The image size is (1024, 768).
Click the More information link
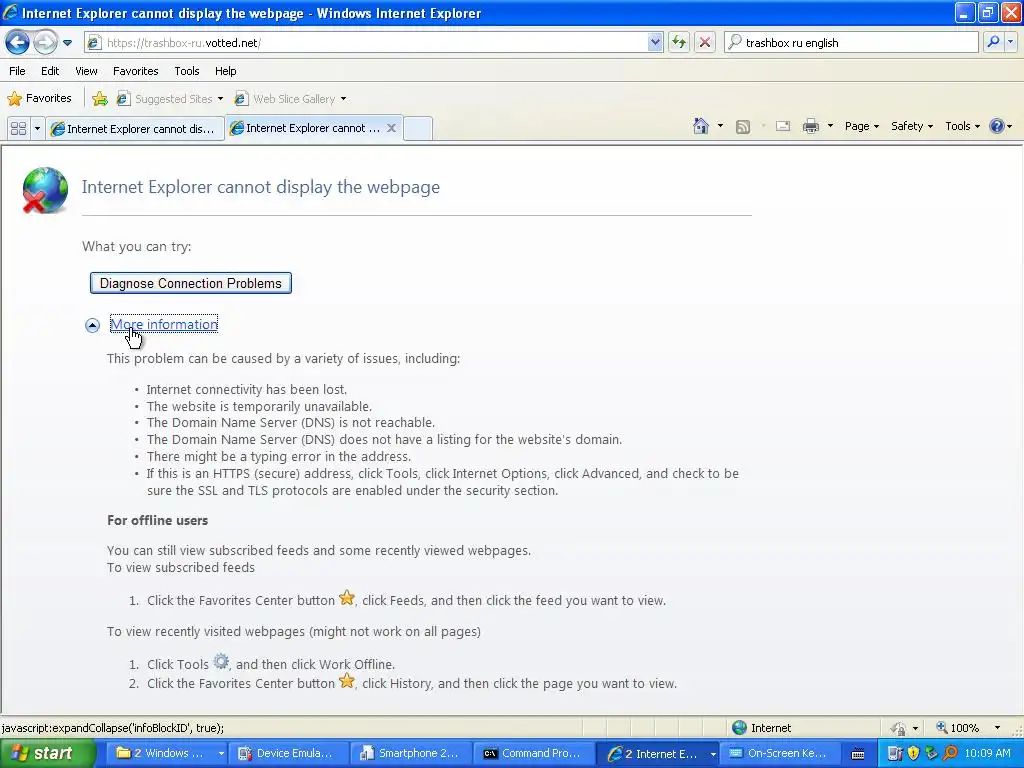tap(164, 325)
